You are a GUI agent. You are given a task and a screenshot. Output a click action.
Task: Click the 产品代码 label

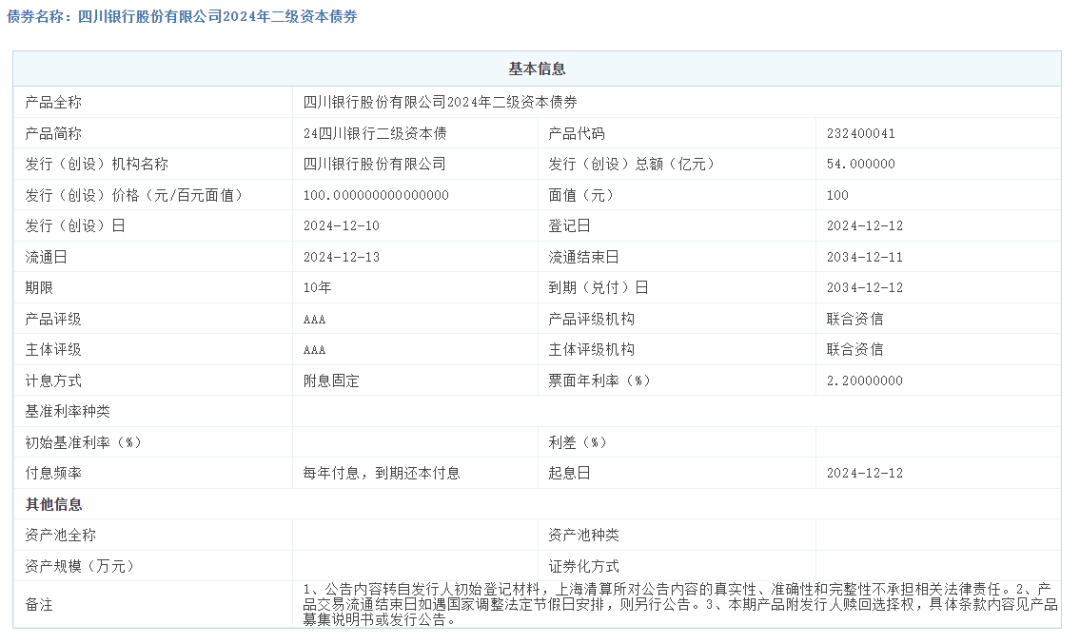tap(577, 134)
